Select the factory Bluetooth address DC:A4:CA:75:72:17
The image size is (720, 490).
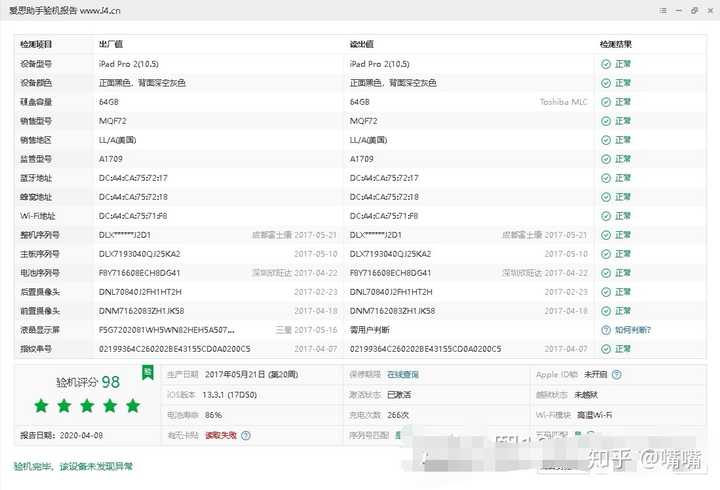(133, 178)
